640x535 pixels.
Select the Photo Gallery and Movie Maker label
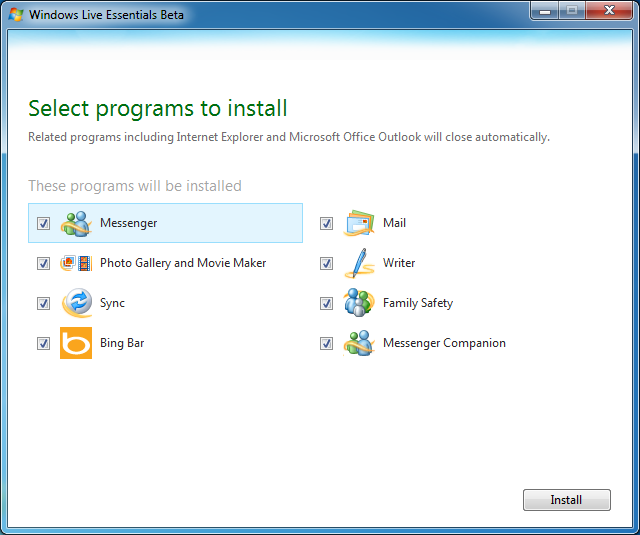tap(183, 263)
